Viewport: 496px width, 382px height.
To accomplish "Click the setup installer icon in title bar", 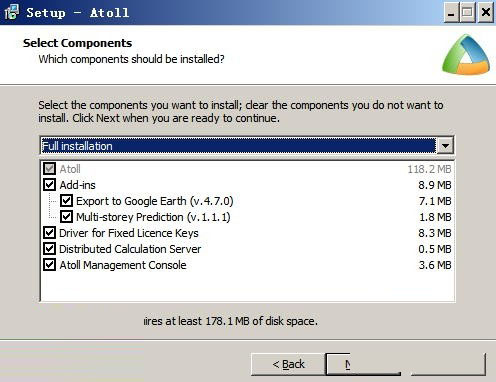I will (x=12, y=12).
